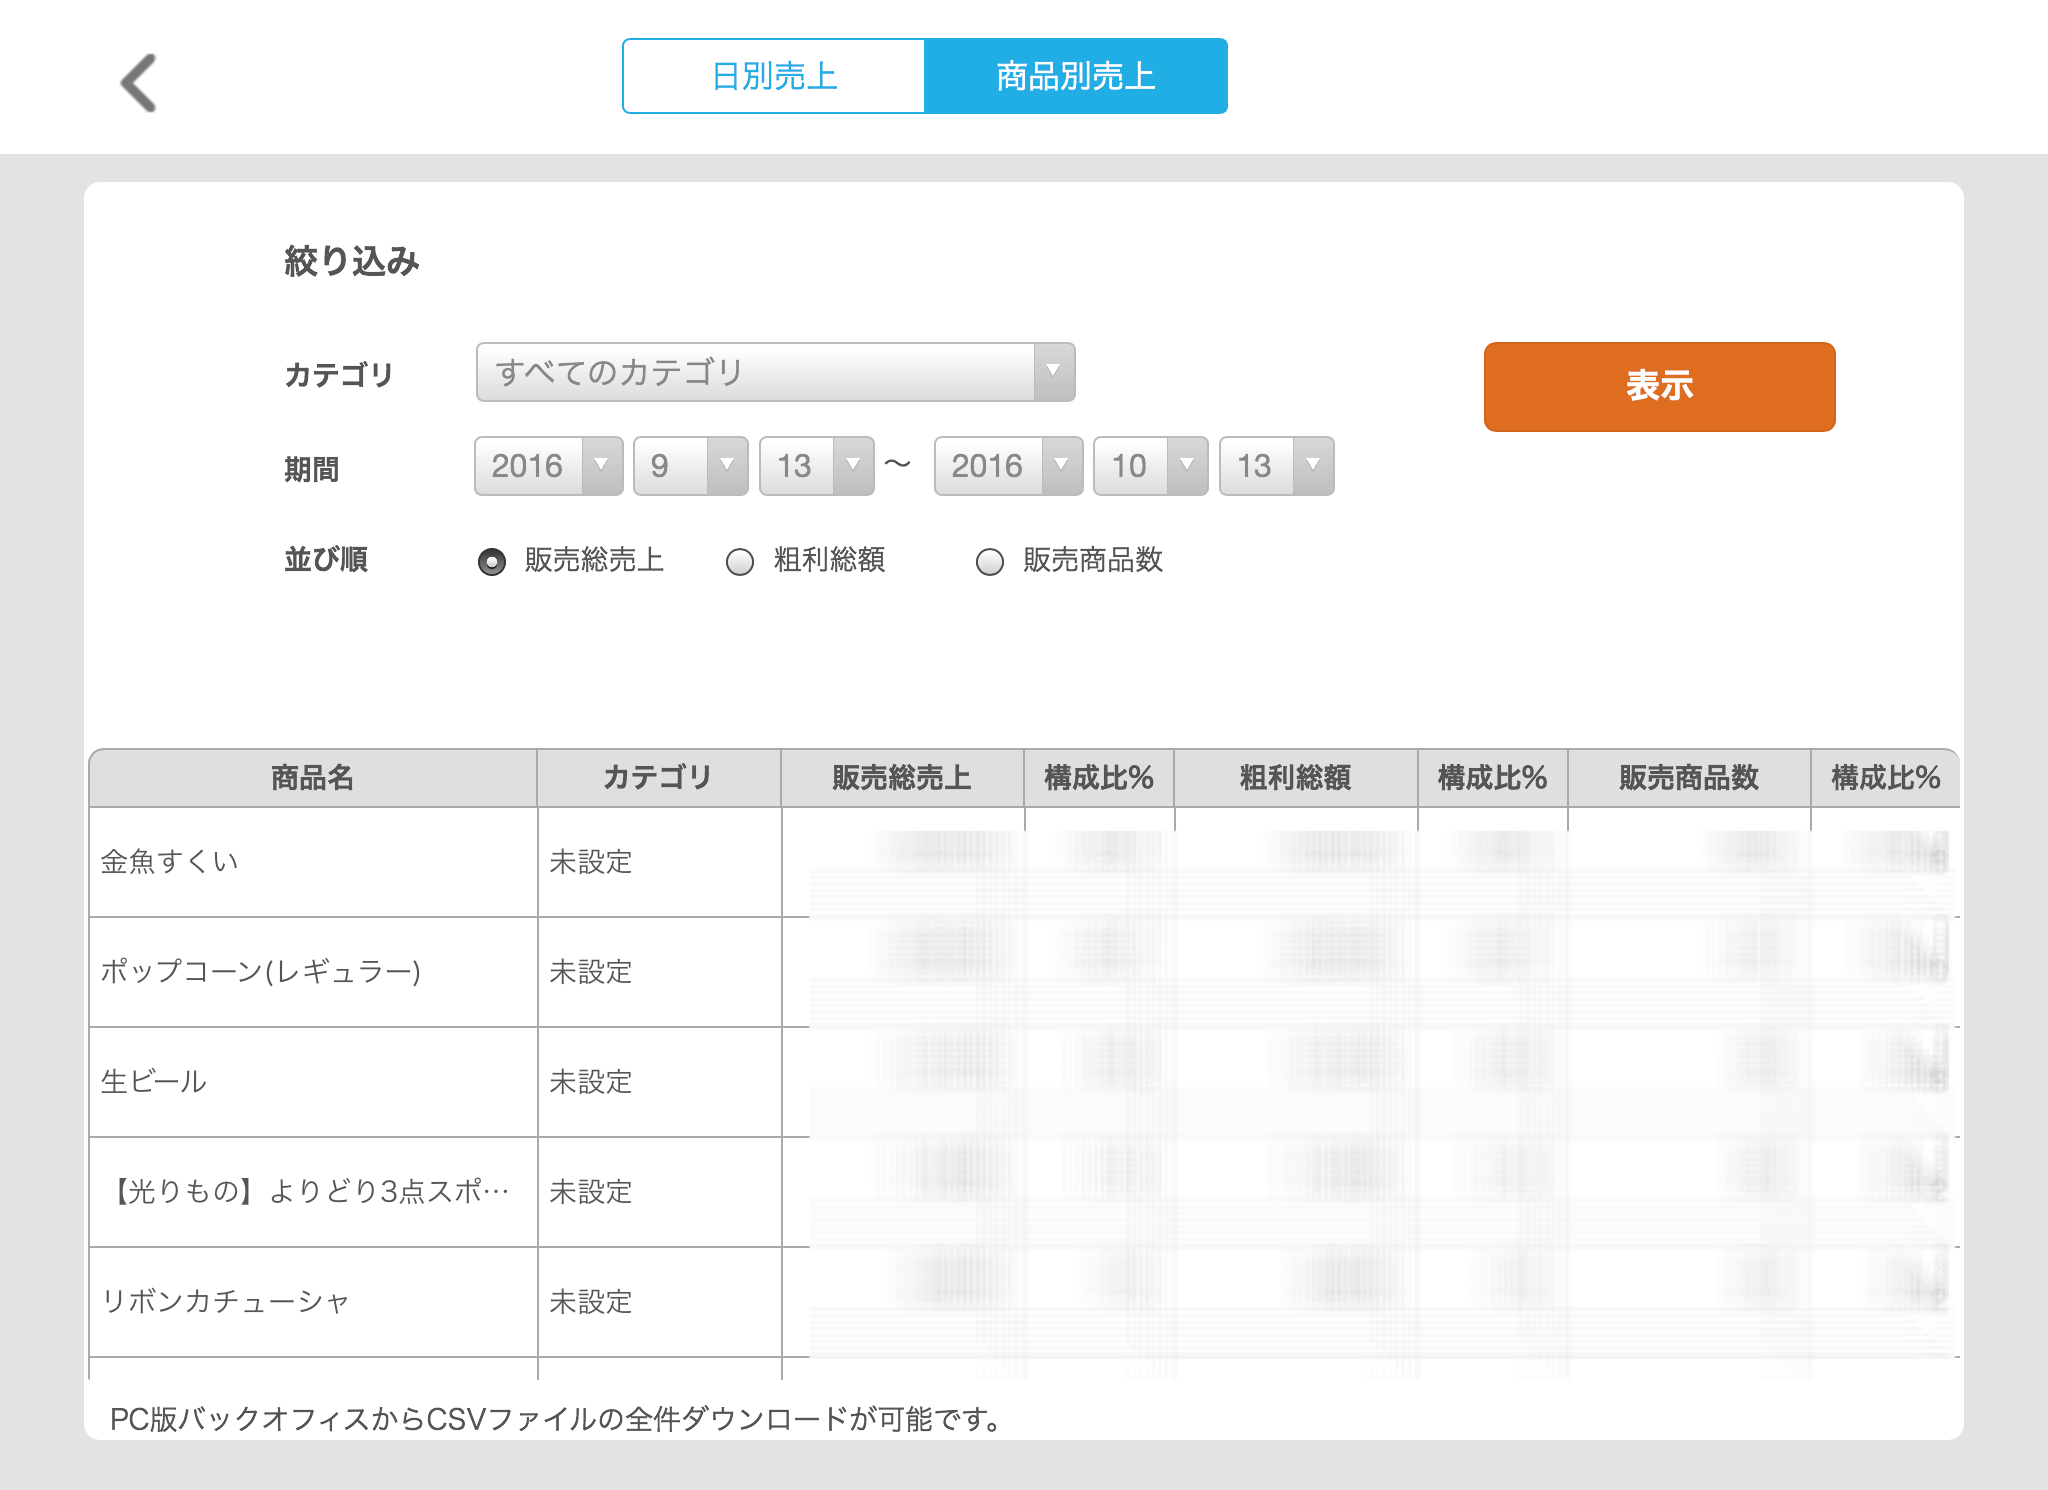Screen dimensions: 2048x1490
Task: Click the 粗利総額 column header
Action: pos(1295,778)
